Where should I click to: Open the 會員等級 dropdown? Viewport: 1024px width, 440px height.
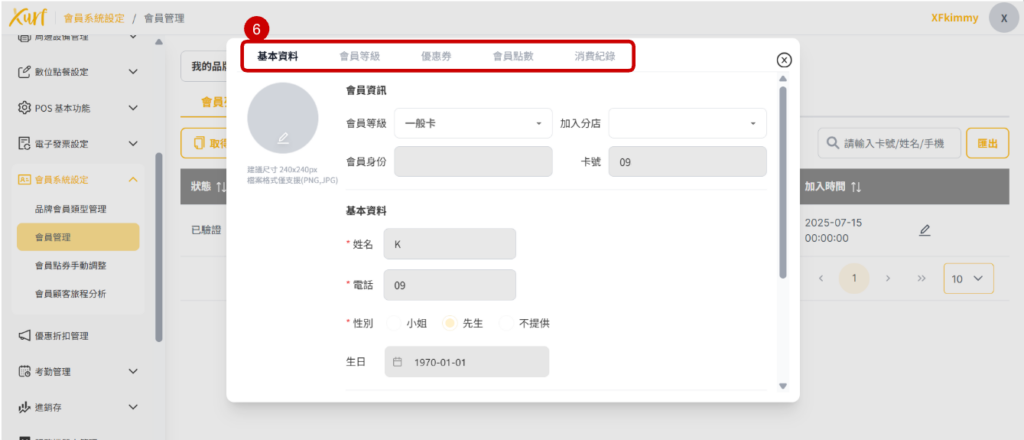473,123
